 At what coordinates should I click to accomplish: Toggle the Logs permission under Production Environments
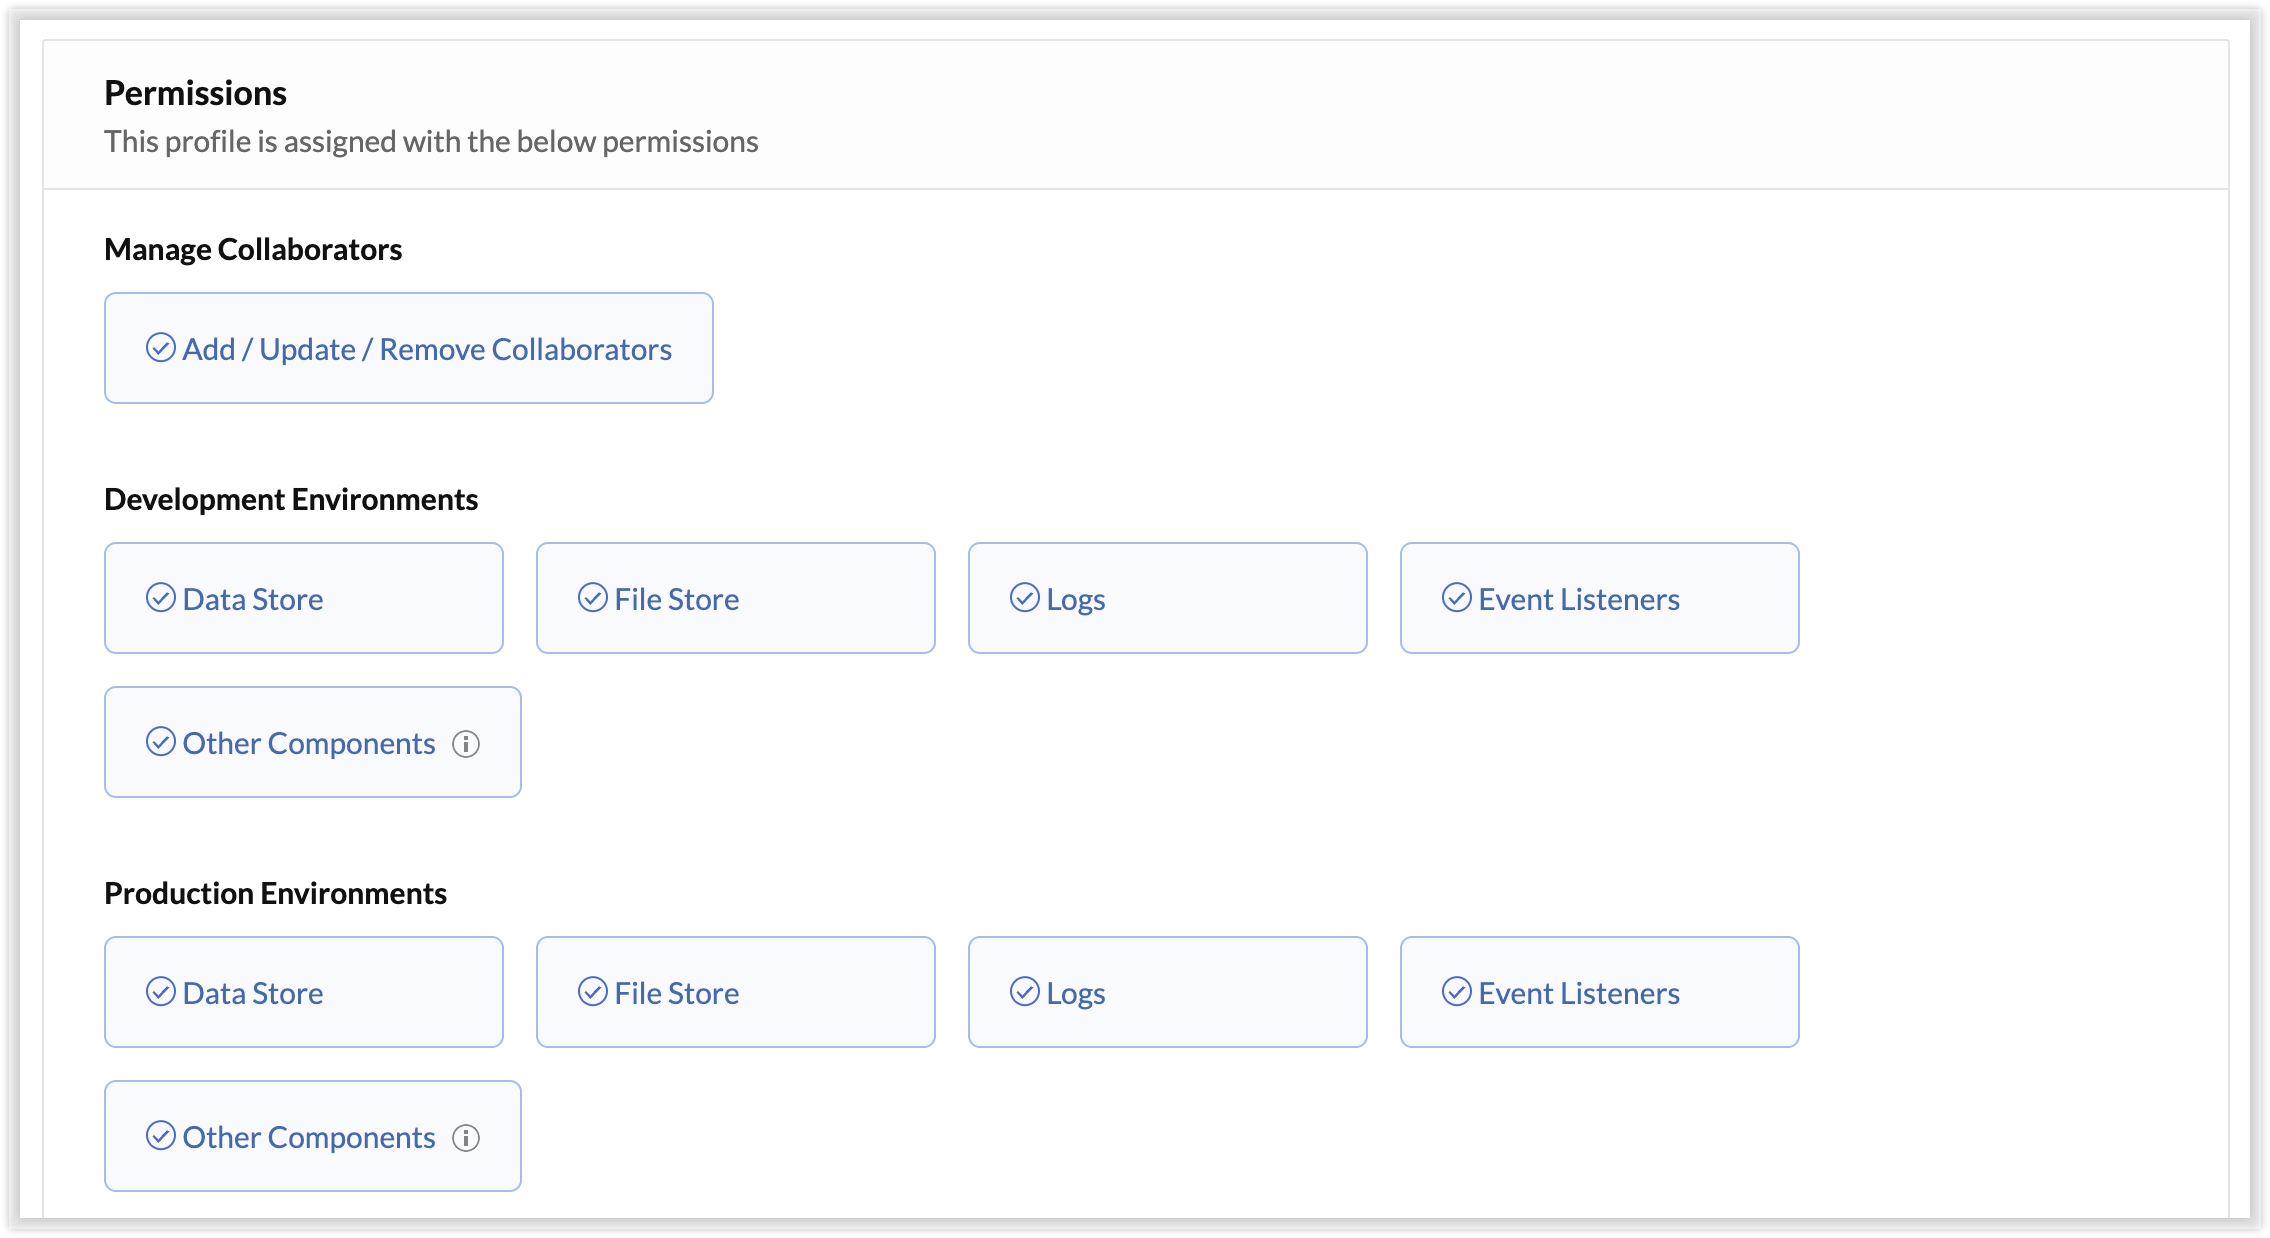(1165, 992)
